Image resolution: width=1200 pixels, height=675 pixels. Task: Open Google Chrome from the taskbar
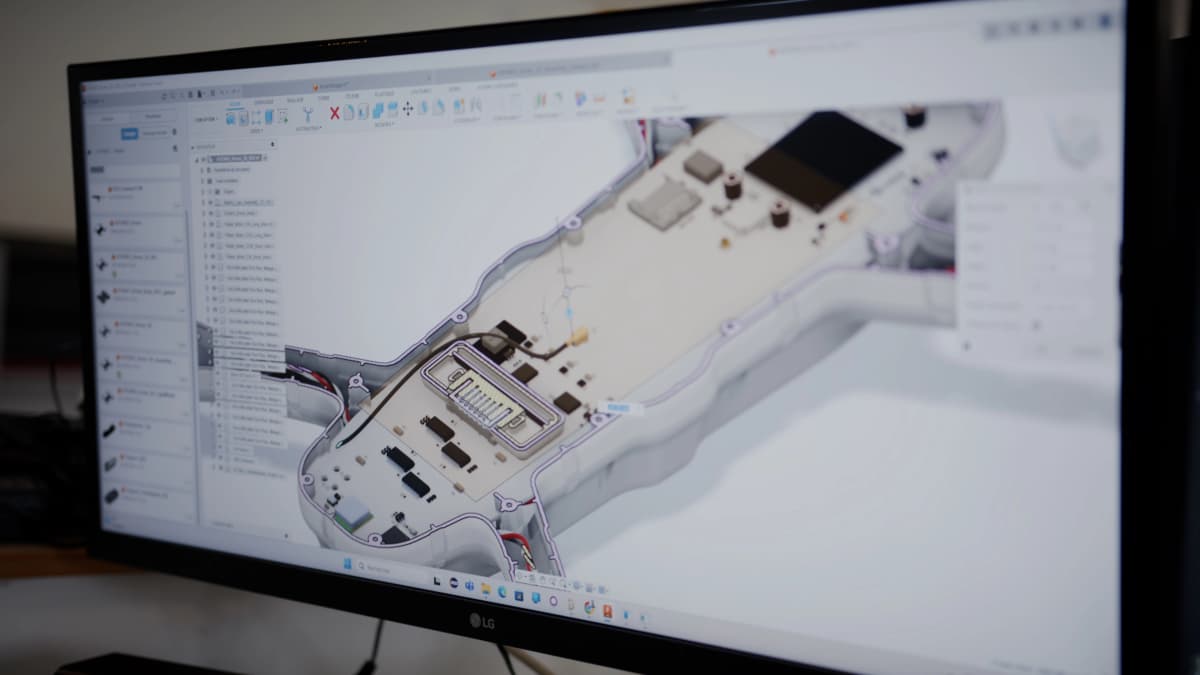pyautogui.click(x=589, y=606)
